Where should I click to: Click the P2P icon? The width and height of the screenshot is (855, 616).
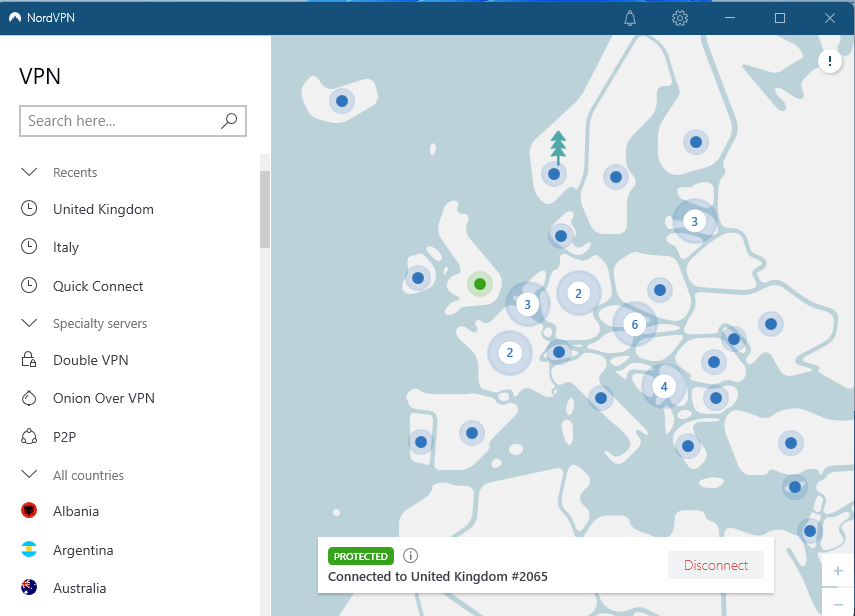coord(29,437)
